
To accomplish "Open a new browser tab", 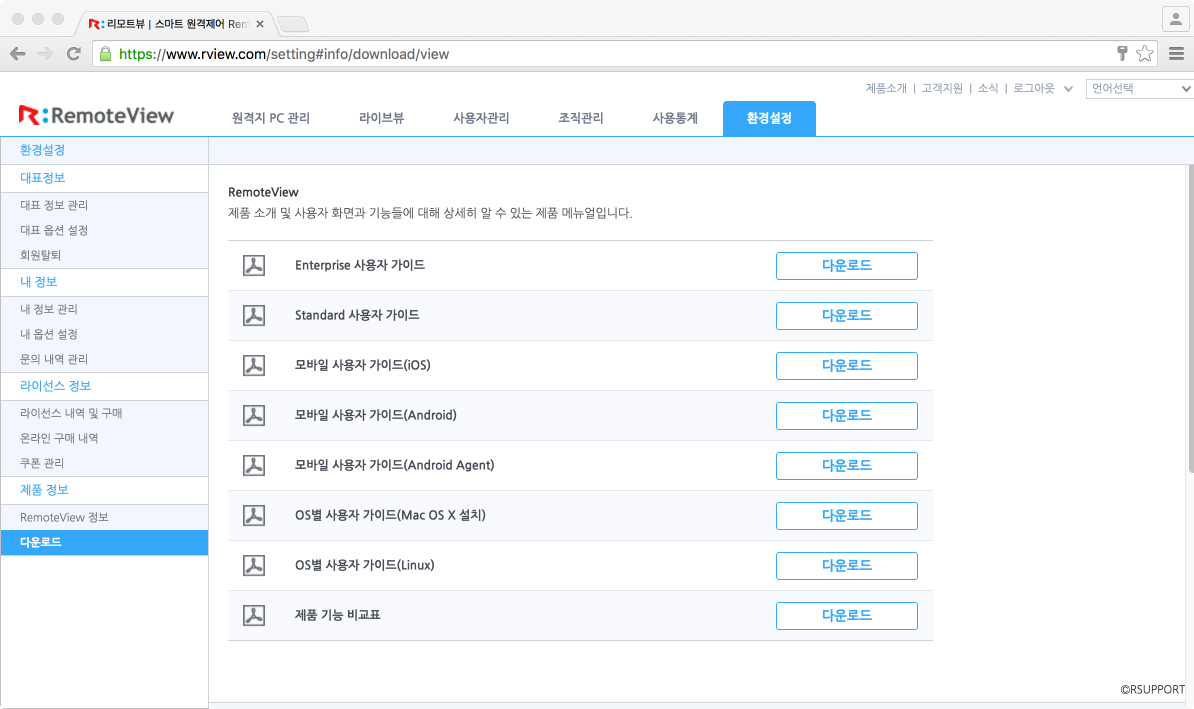I will tap(293, 24).
